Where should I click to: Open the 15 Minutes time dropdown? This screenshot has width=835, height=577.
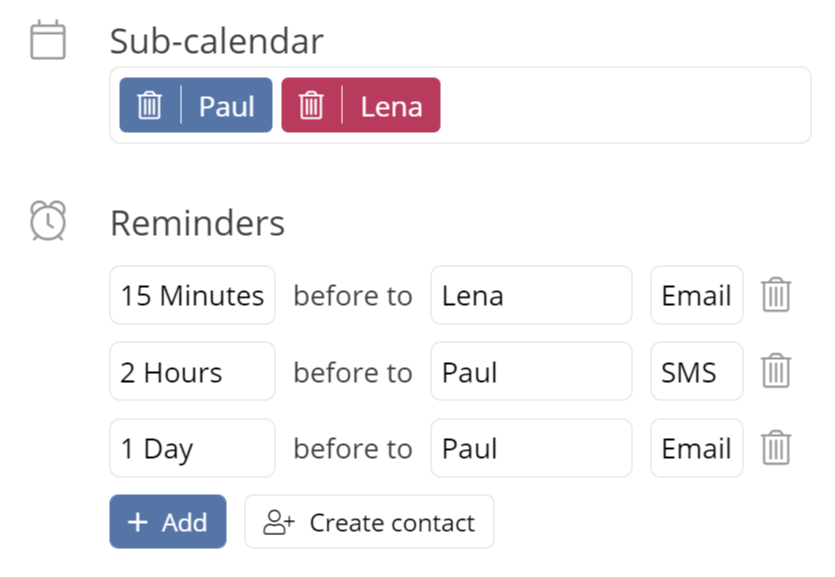(x=192, y=295)
